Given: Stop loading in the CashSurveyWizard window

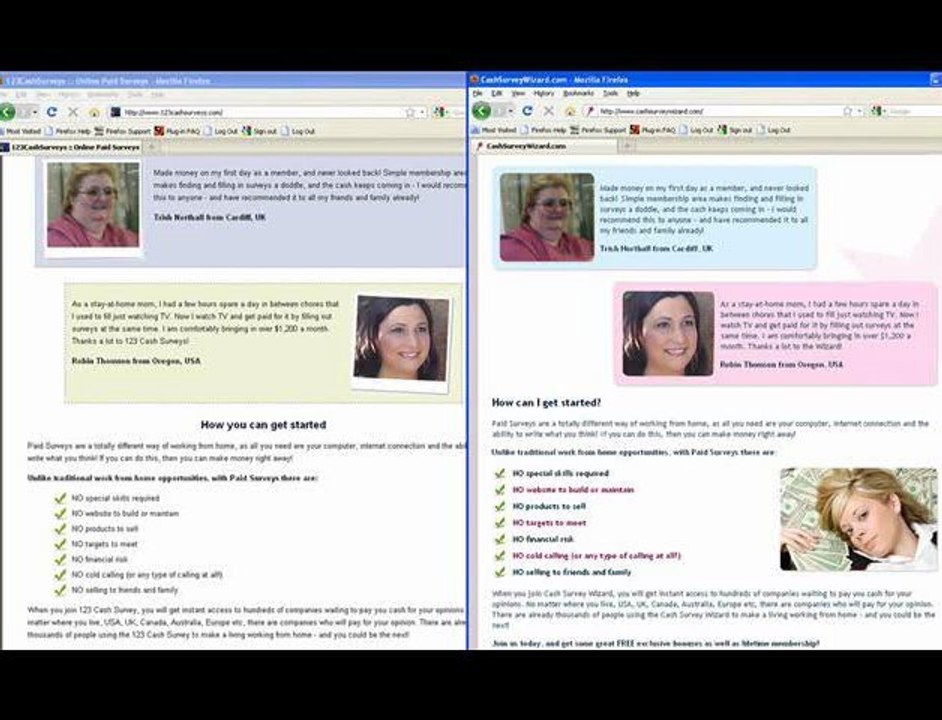Looking at the screenshot, I should (x=548, y=111).
